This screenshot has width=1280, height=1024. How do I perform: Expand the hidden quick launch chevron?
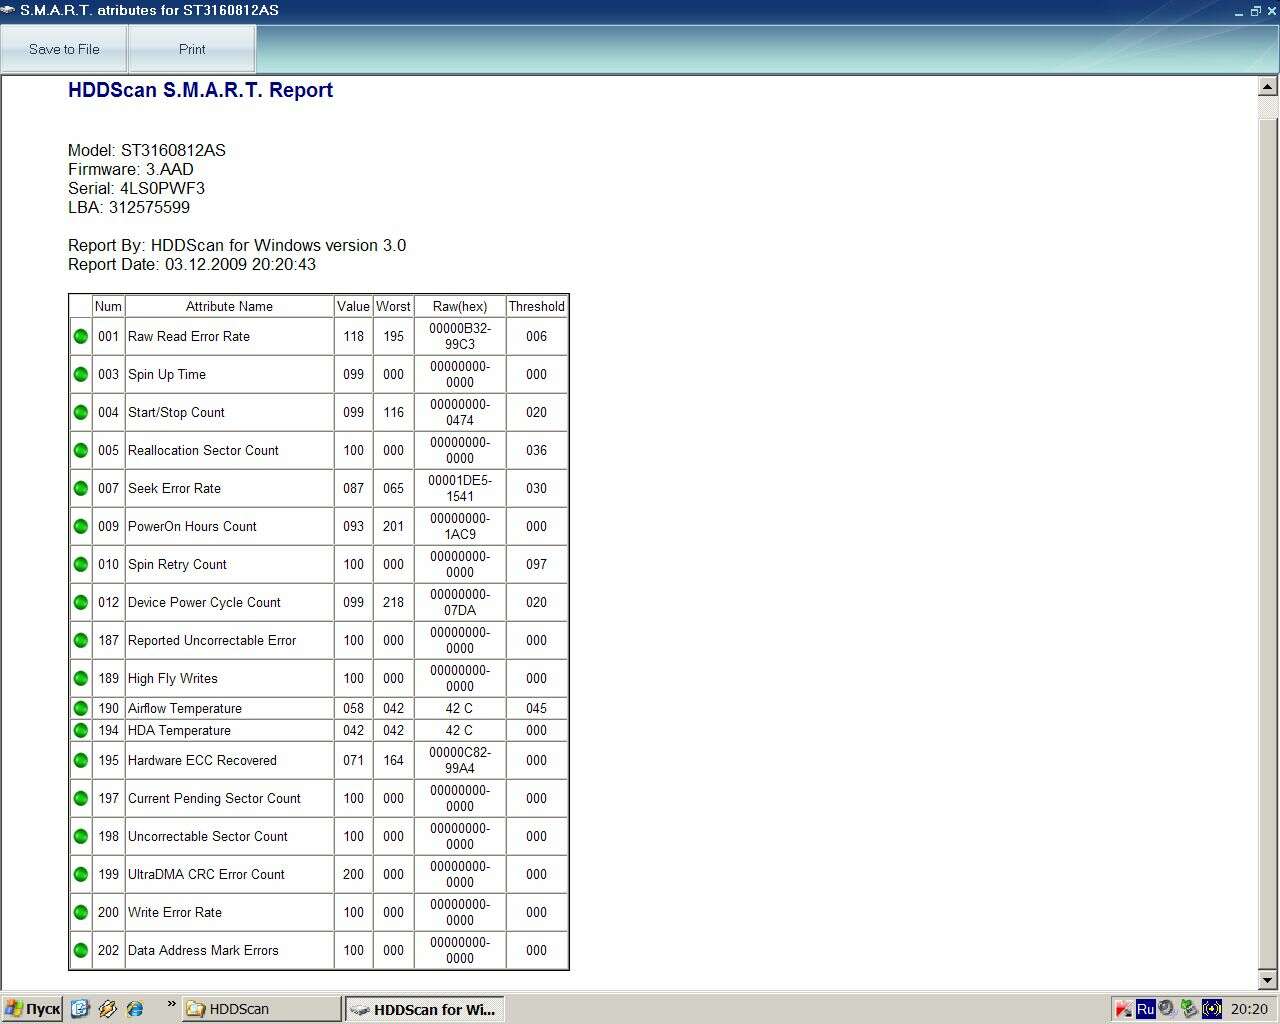click(171, 1005)
